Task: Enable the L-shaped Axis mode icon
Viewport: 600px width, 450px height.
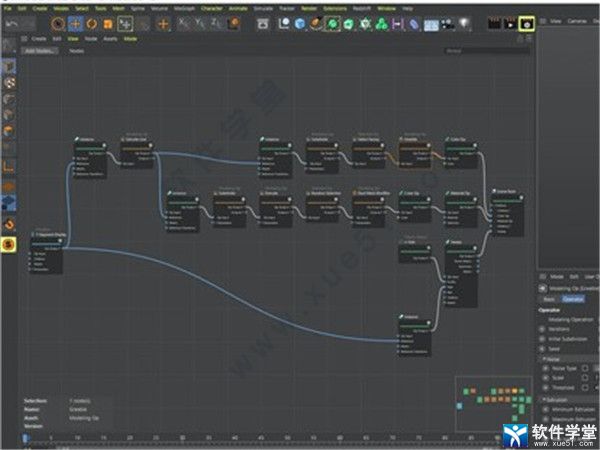Action: (9, 166)
